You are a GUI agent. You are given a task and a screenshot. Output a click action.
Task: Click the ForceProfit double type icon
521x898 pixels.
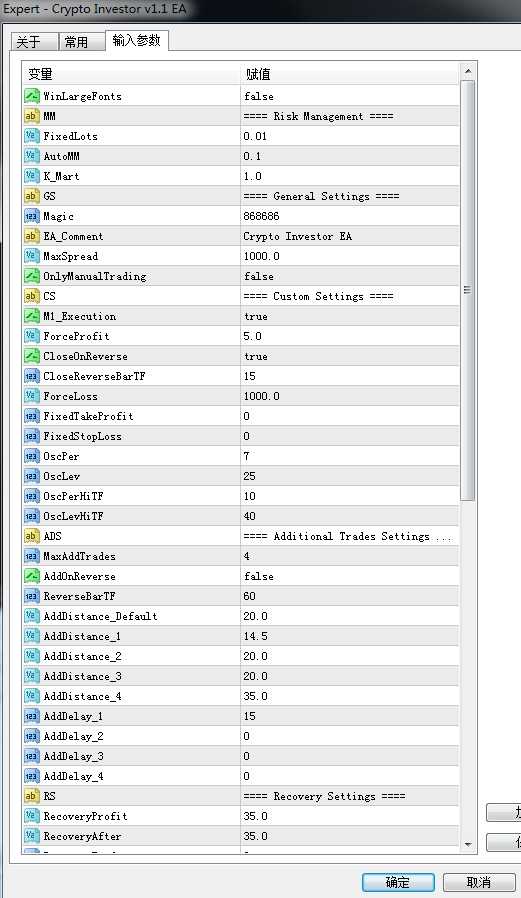pos(31,336)
